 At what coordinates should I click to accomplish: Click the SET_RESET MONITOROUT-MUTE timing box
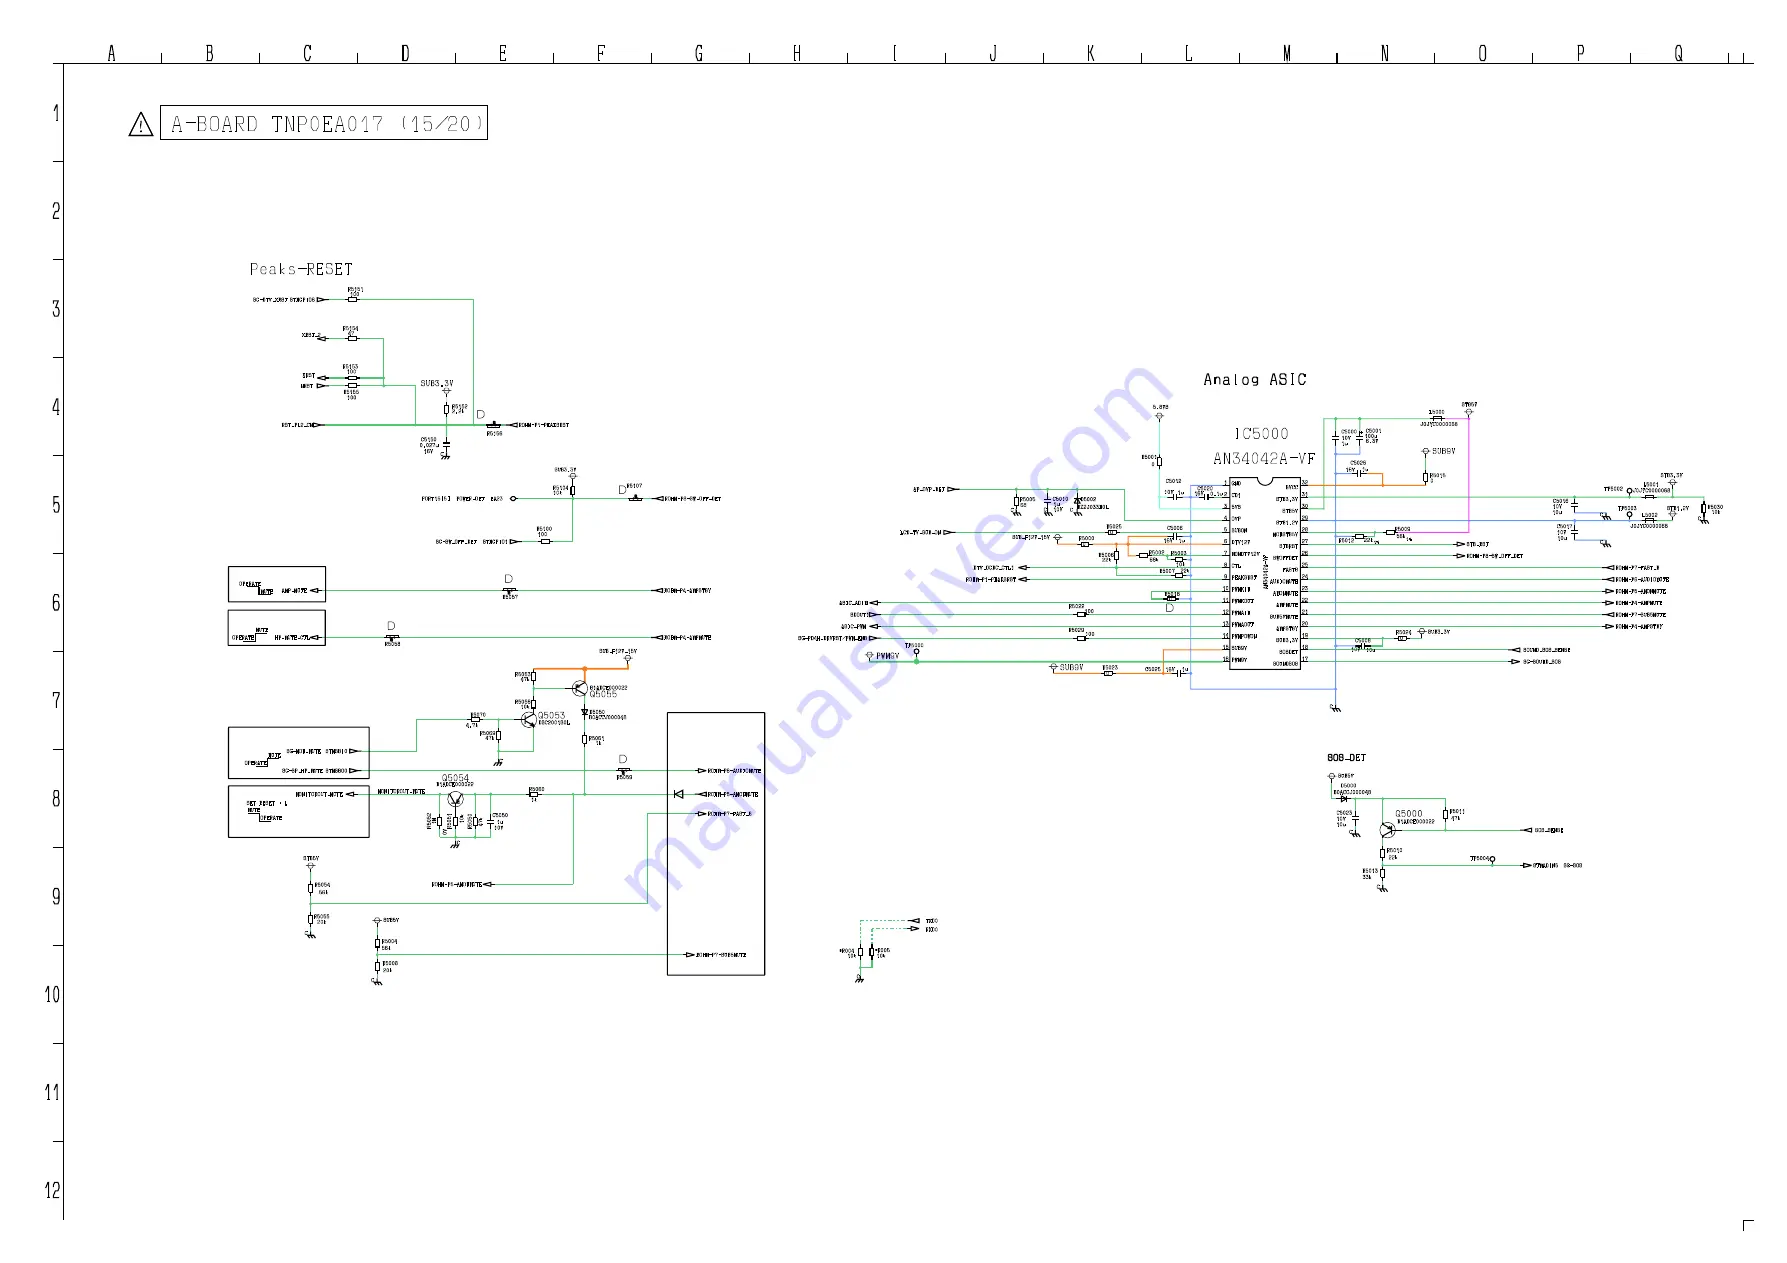pos(298,811)
